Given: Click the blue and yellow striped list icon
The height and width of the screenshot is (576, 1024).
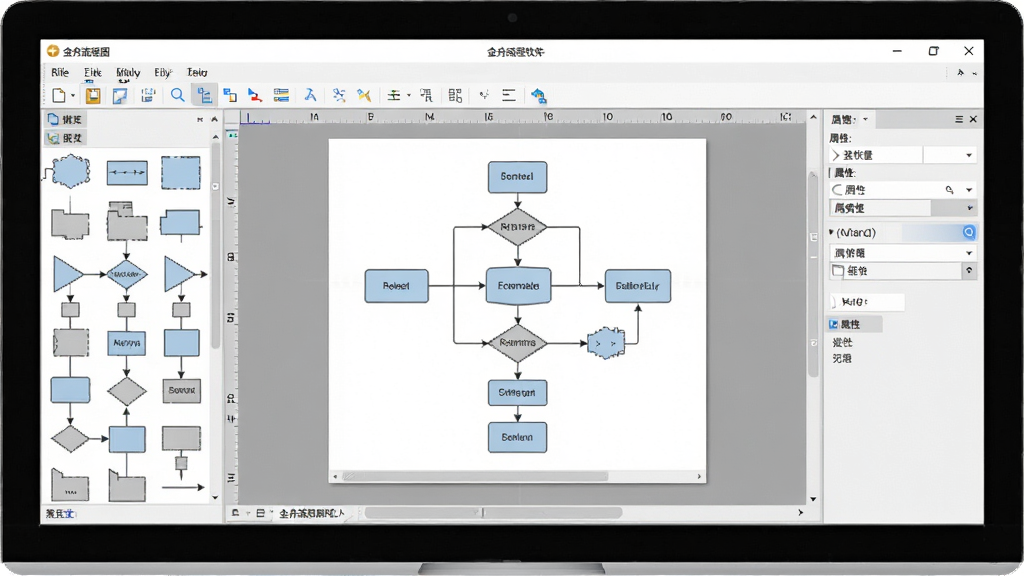Looking at the screenshot, I should pyautogui.click(x=281, y=95).
